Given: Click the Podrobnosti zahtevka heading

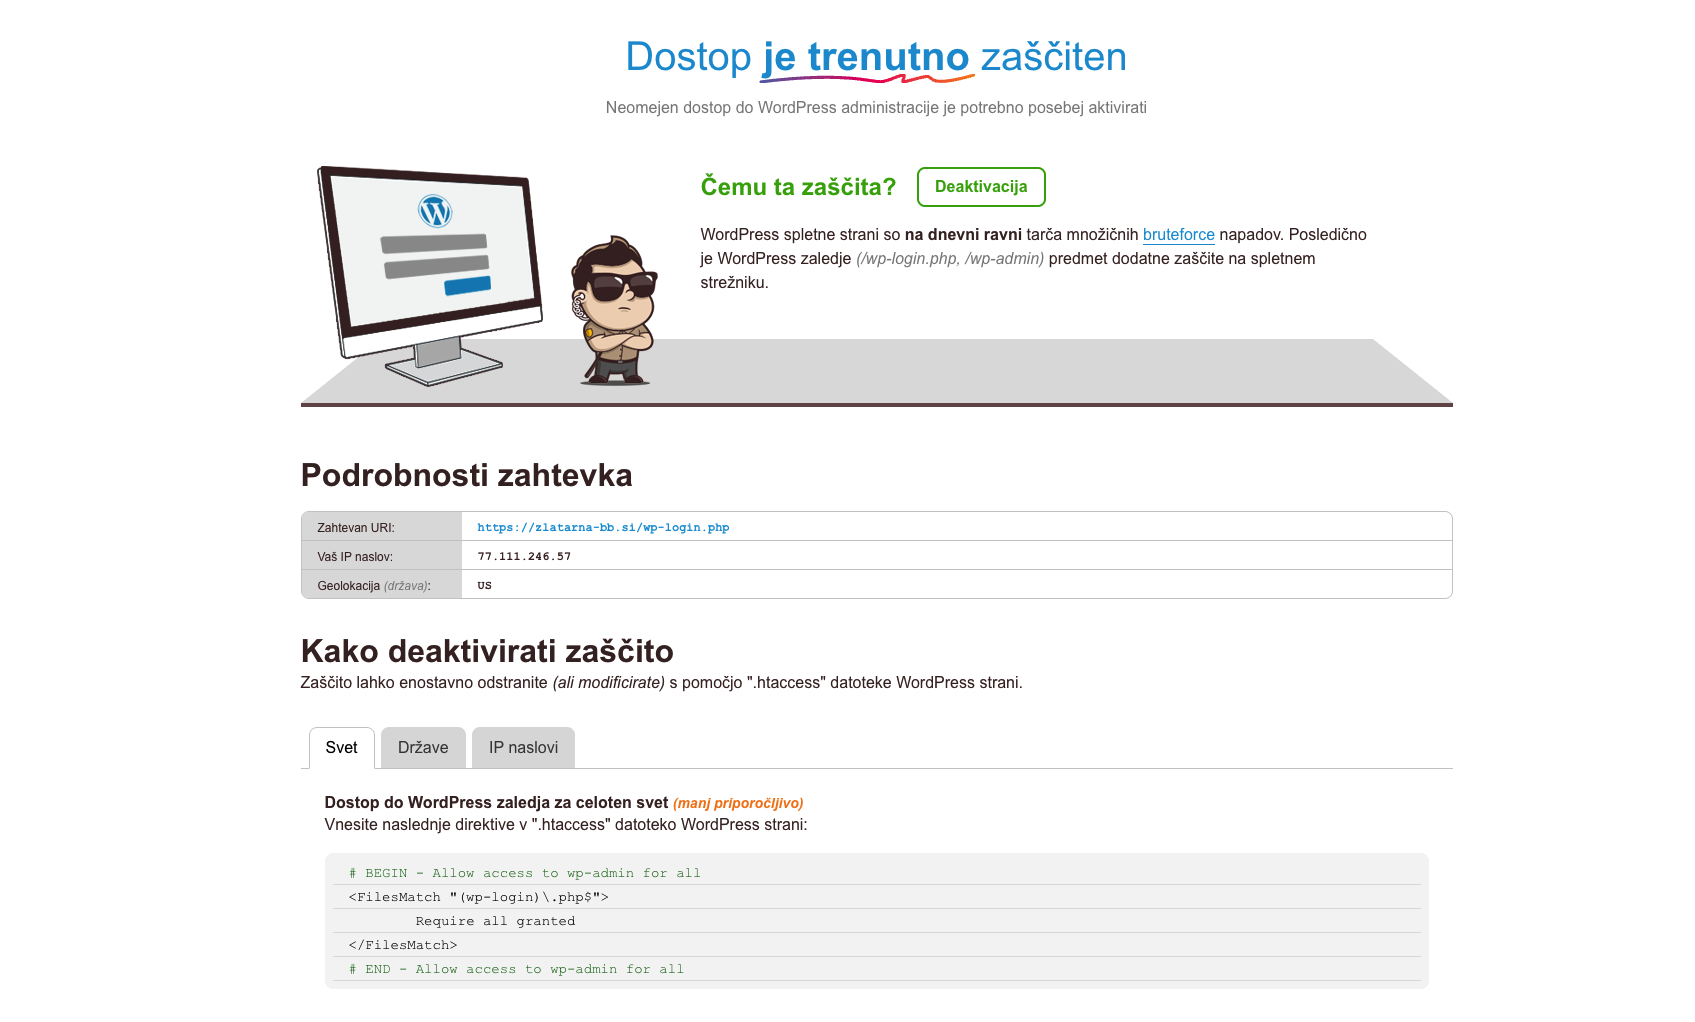Looking at the screenshot, I should tap(466, 475).
